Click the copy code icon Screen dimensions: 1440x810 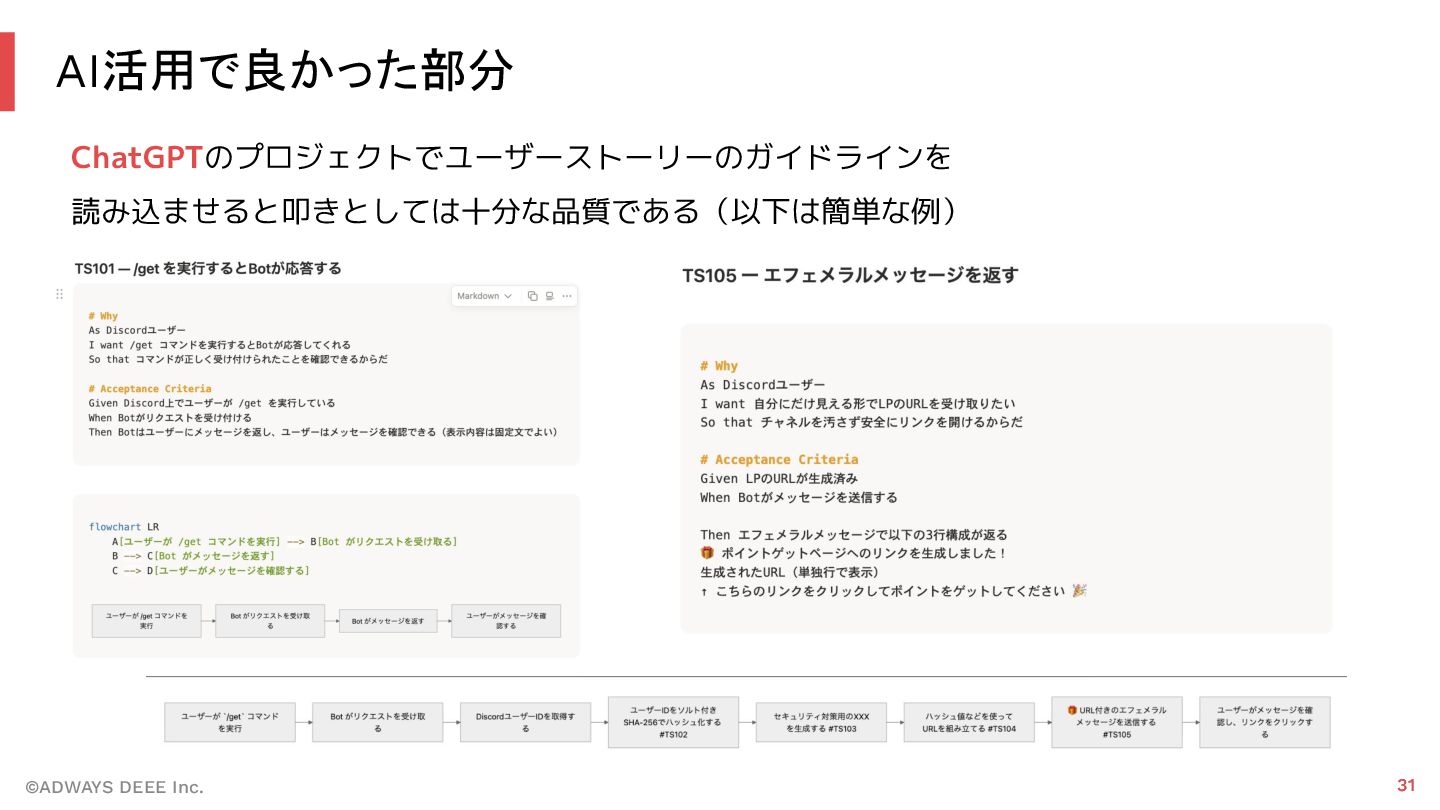[x=532, y=296]
